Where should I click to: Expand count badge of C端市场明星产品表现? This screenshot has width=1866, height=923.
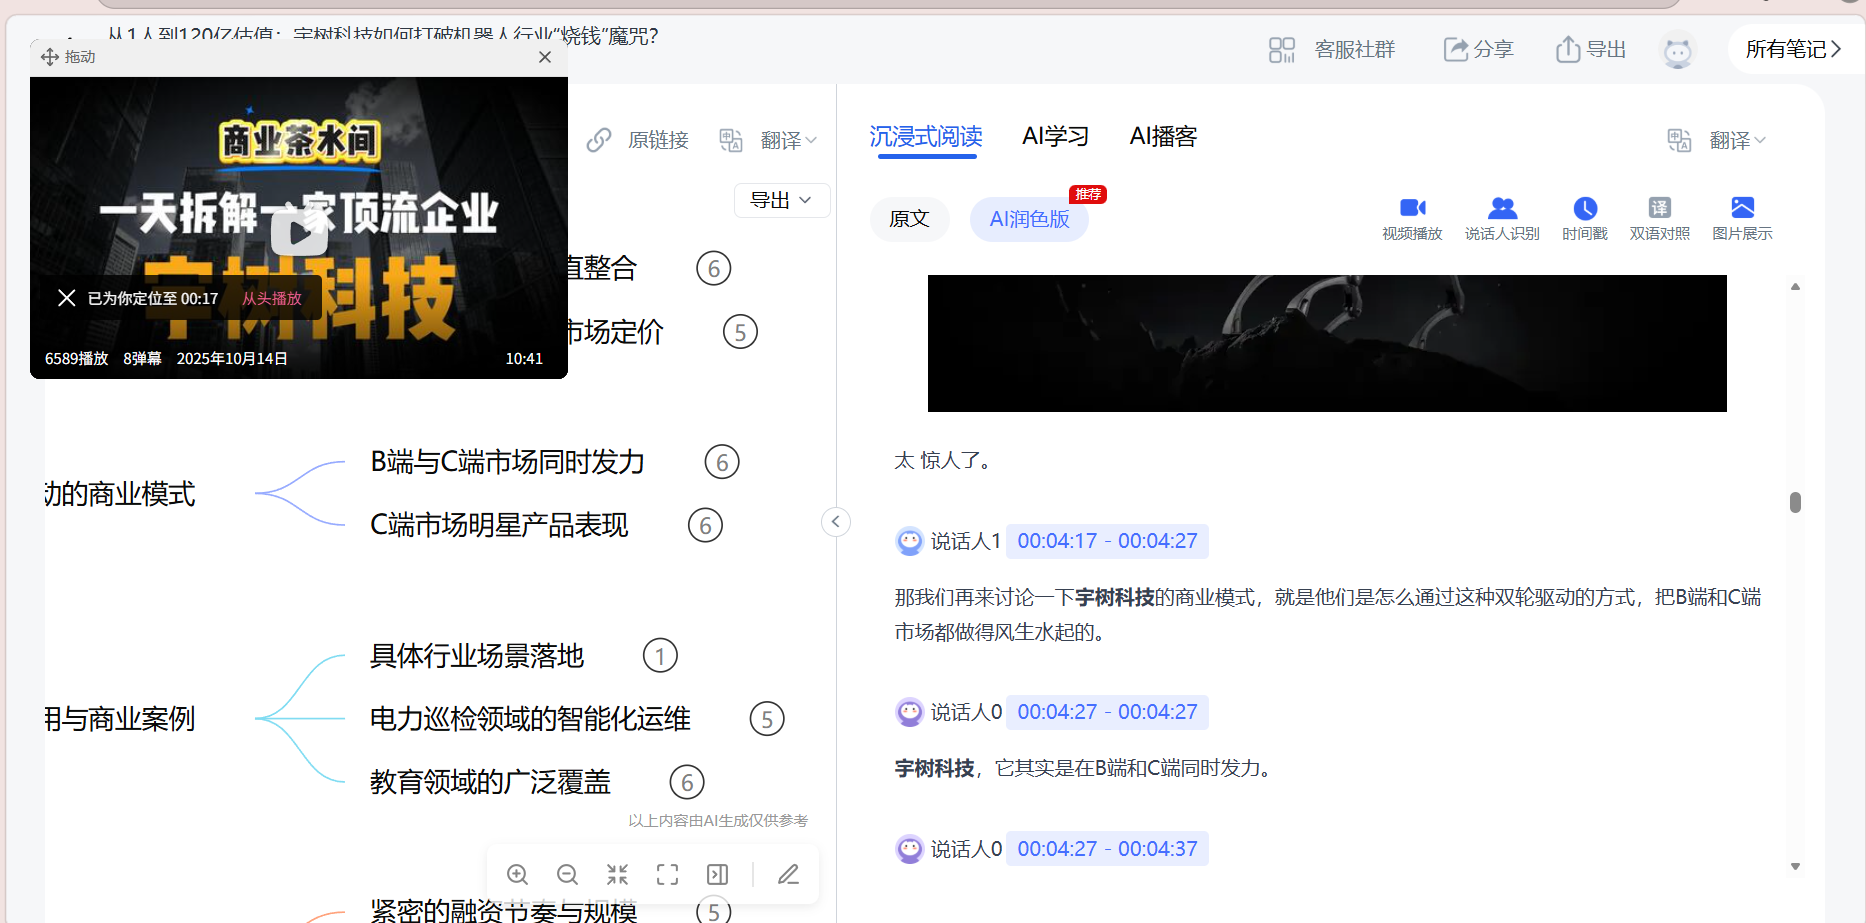705,525
